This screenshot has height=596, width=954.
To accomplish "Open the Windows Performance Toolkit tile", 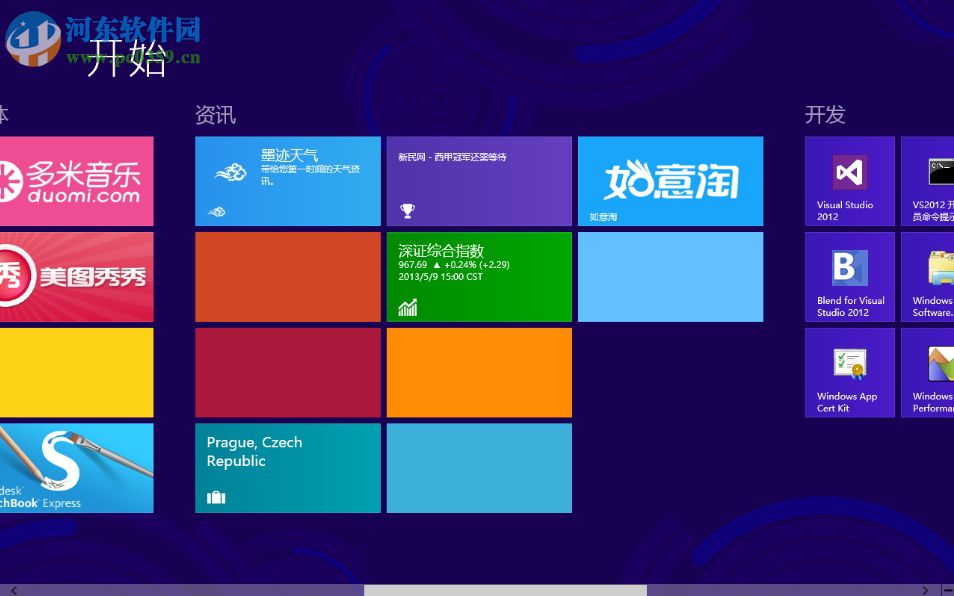I will [x=932, y=372].
